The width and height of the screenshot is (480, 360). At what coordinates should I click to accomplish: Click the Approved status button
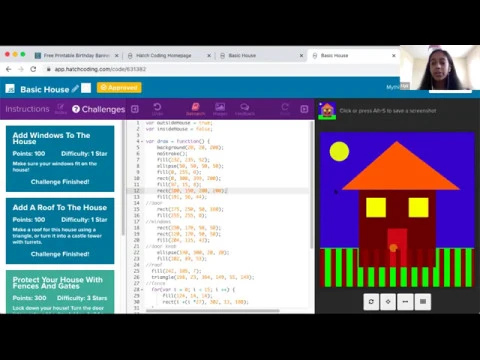pos(119,88)
